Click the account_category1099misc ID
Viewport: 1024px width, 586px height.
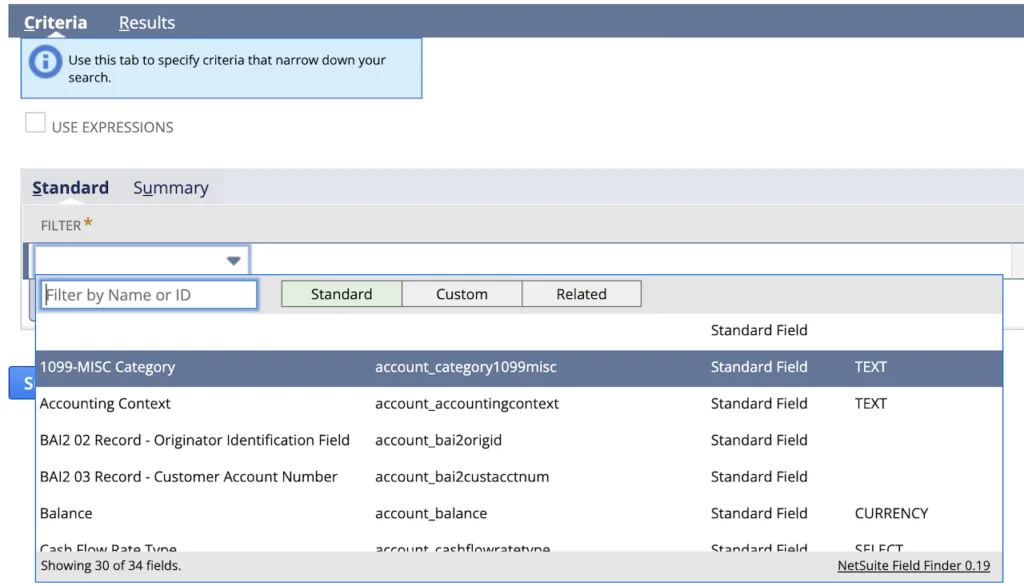coord(466,367)
